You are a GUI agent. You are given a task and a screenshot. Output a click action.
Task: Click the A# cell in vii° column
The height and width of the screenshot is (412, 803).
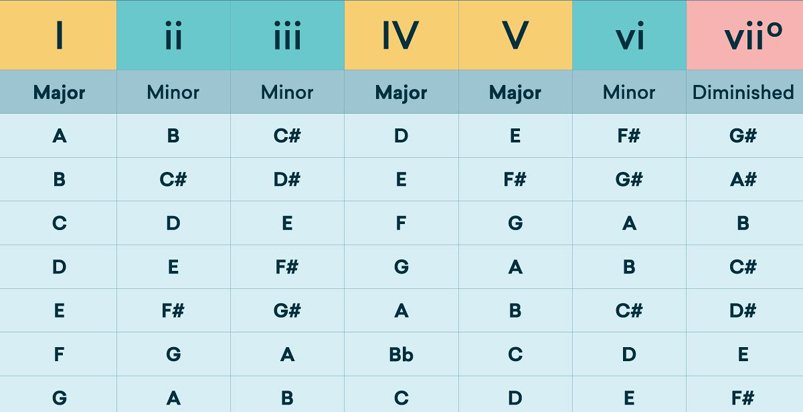(745, 179)
